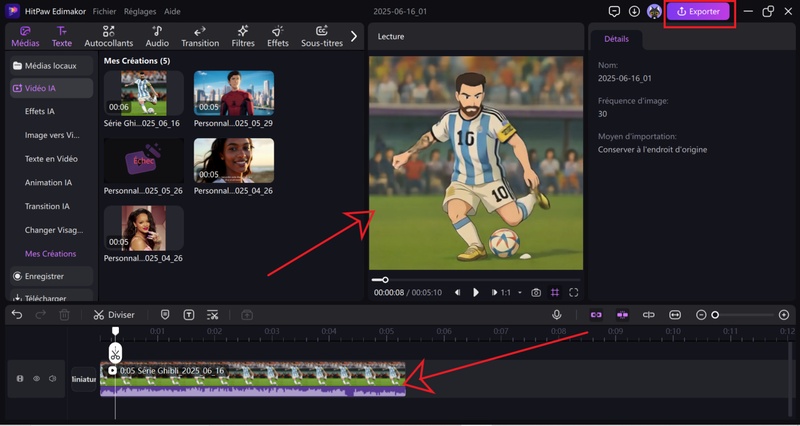Hide the video track with eye icon
The image size is (800, 426).
tap(37, 379)
